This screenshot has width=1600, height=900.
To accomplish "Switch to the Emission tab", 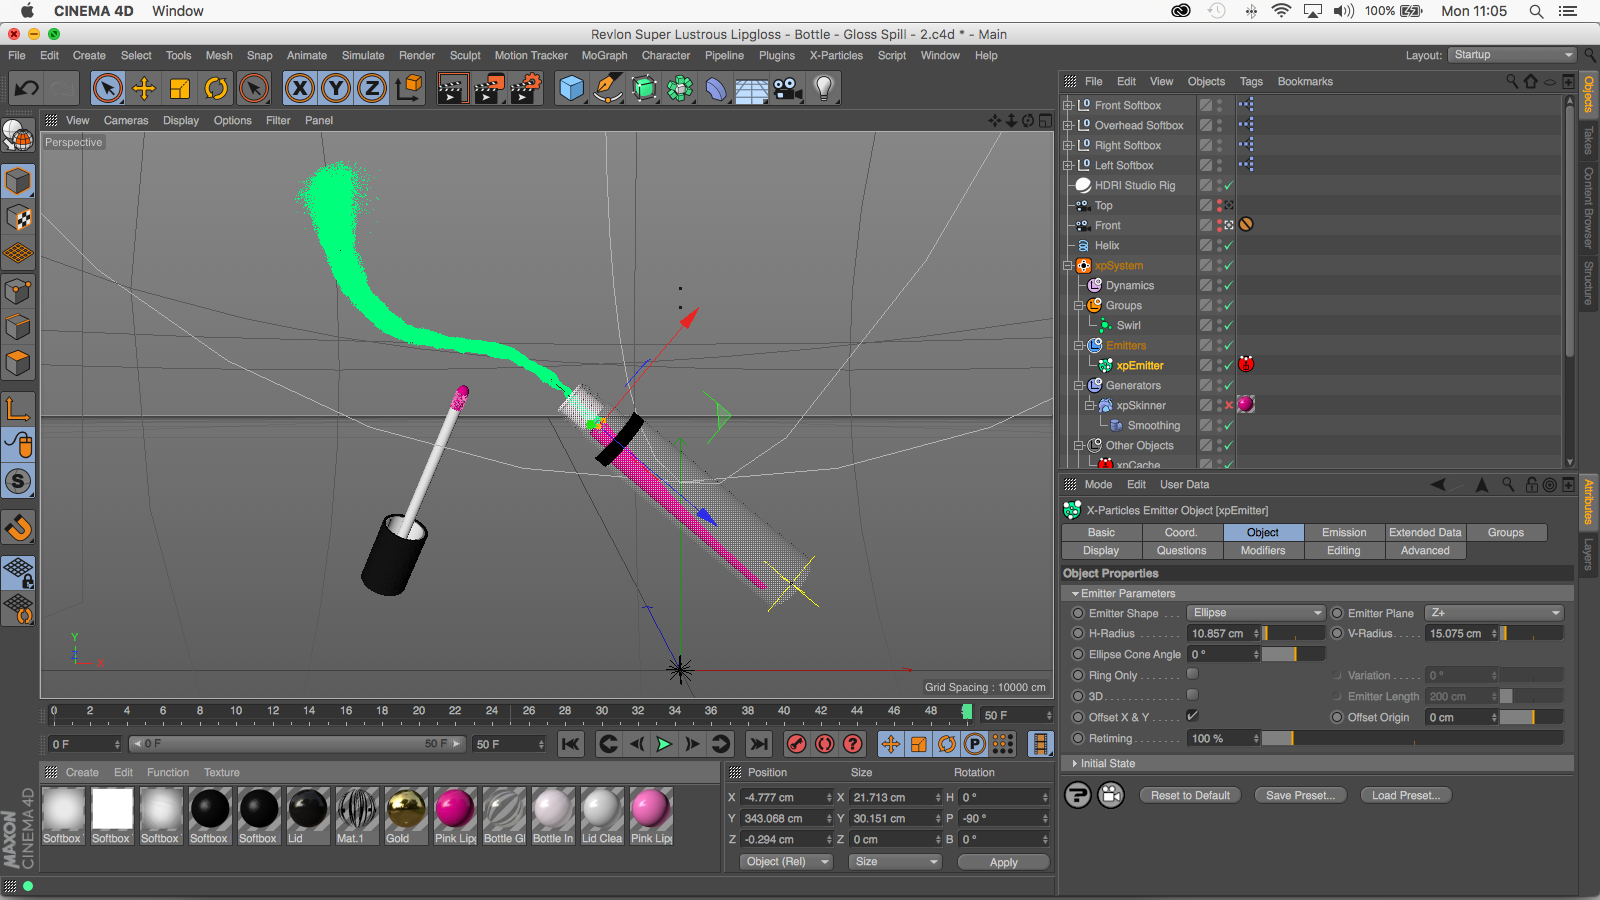I will click(1344, 533).
